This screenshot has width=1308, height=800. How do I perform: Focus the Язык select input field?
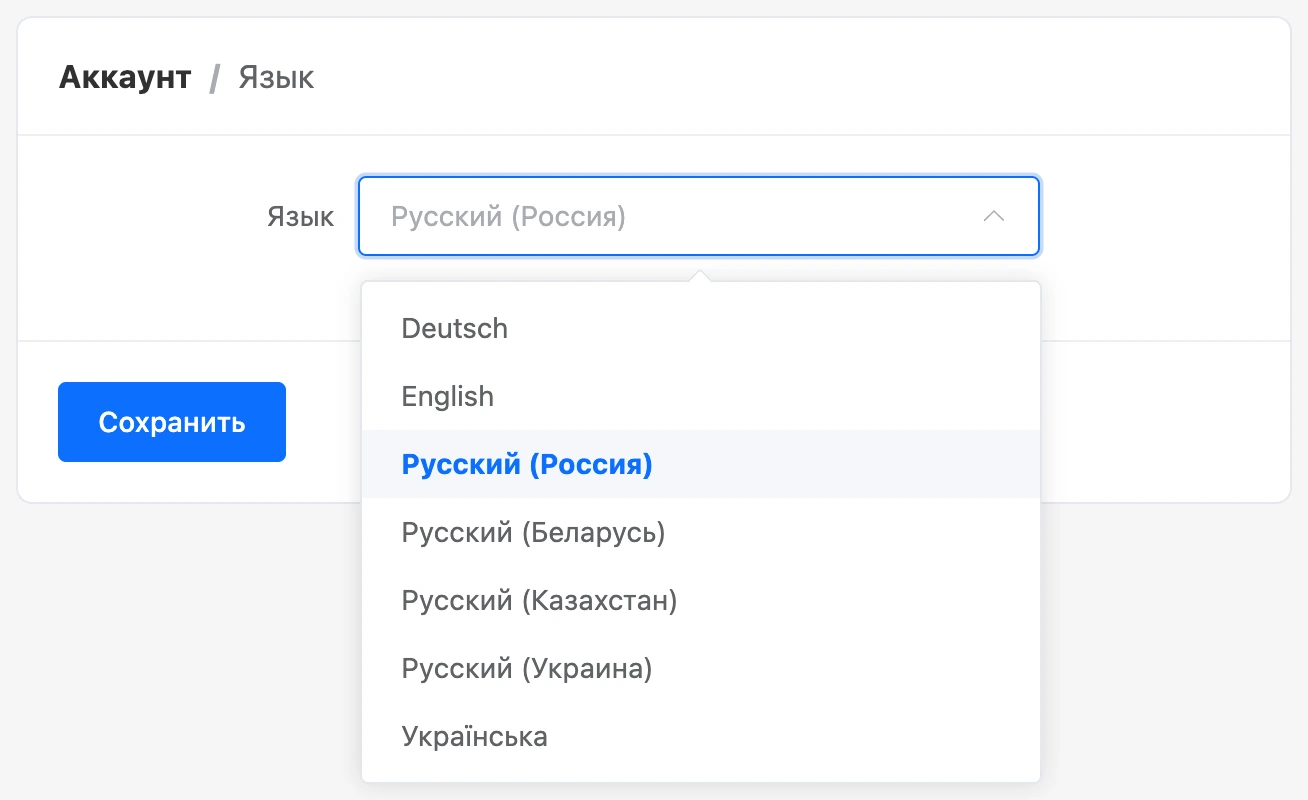click(699, 216)
